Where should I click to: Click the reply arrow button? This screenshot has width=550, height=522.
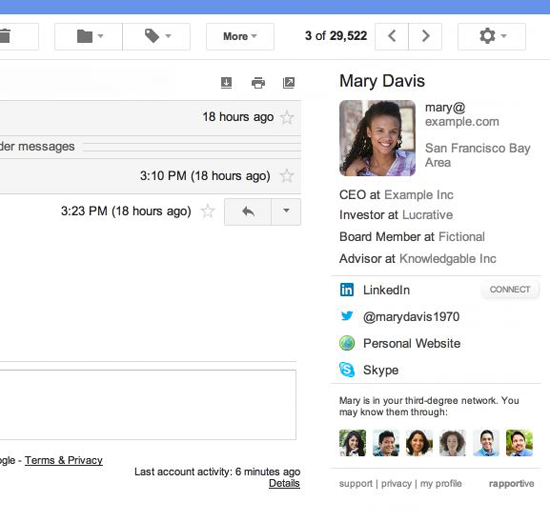click(248, 212)
